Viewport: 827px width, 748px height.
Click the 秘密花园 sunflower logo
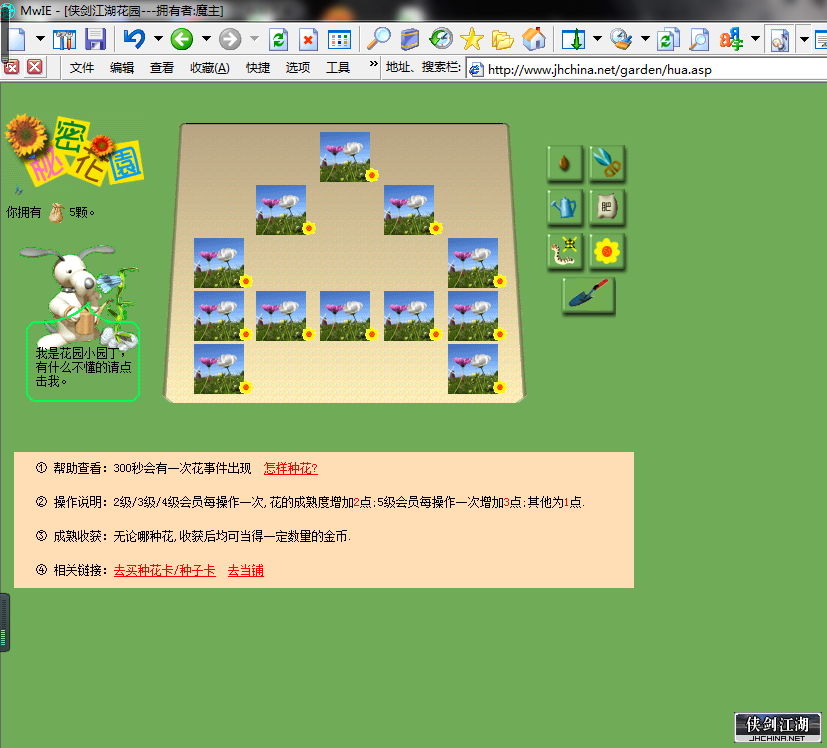74,150
